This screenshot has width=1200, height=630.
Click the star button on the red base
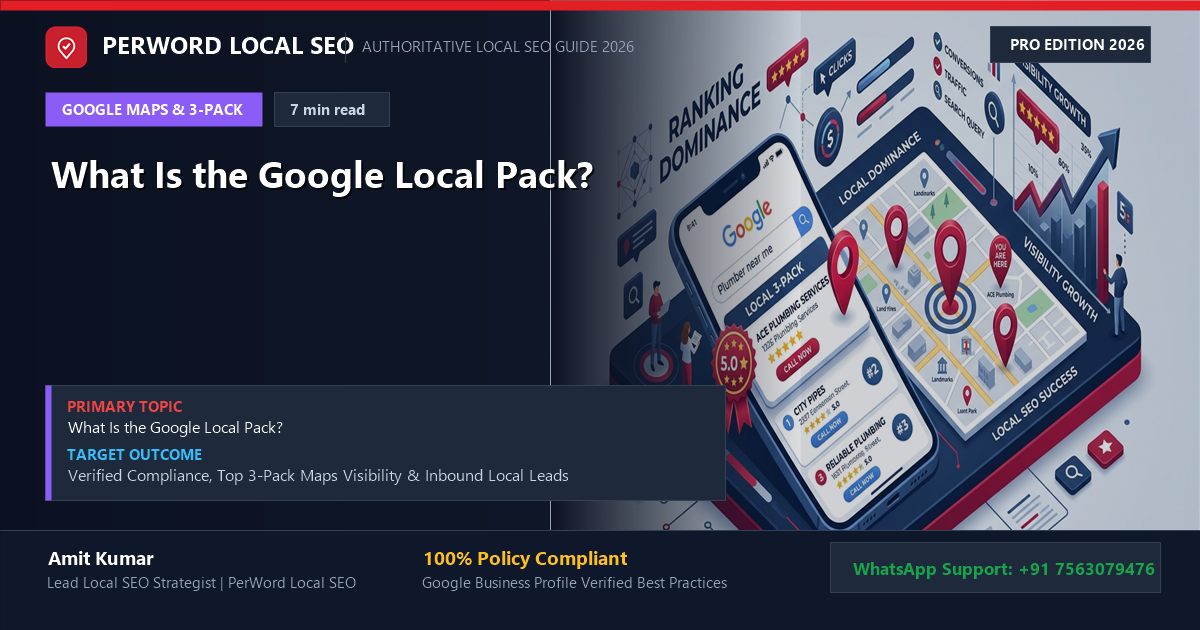pyautogui.click(x=1105, y=447)
